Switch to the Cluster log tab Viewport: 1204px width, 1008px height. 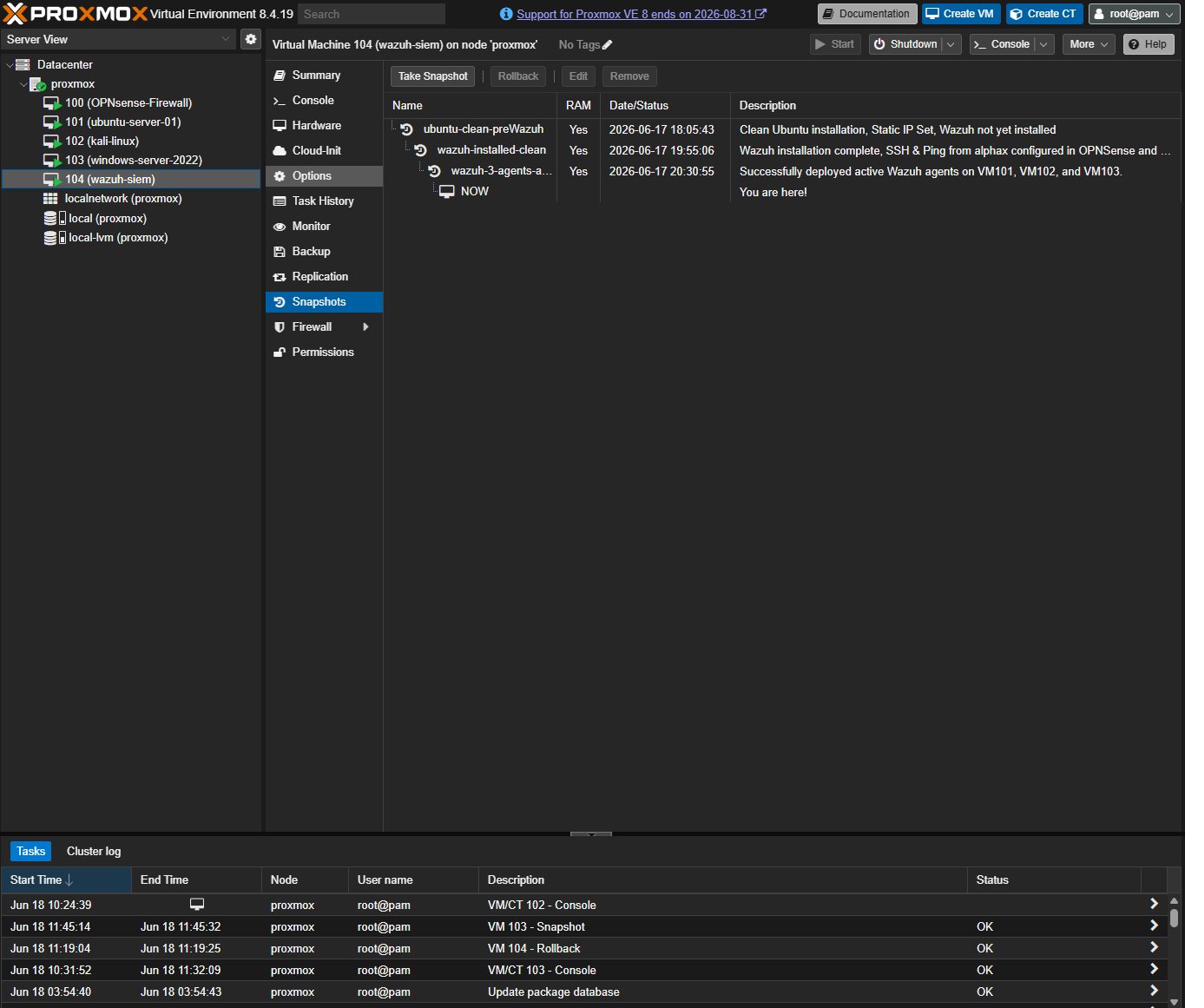[94, 851]
